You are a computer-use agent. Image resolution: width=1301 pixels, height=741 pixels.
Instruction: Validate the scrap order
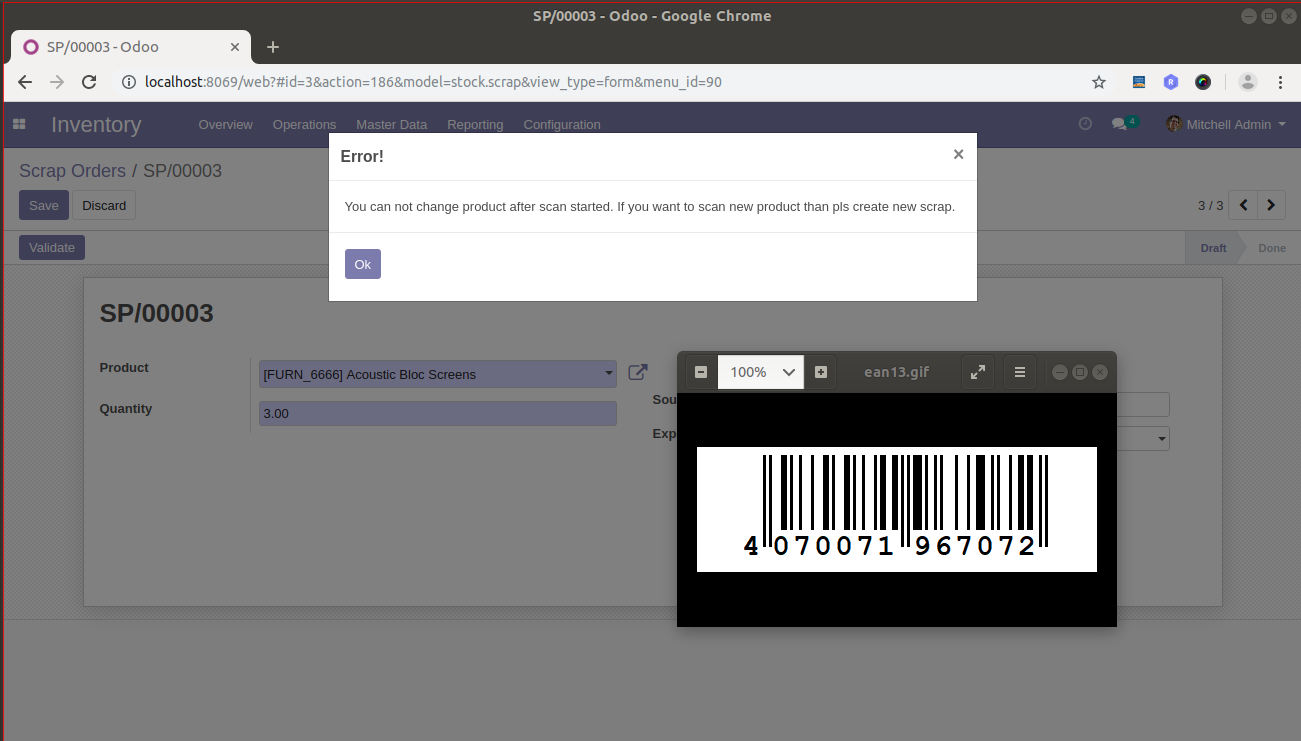coord(52,247)
